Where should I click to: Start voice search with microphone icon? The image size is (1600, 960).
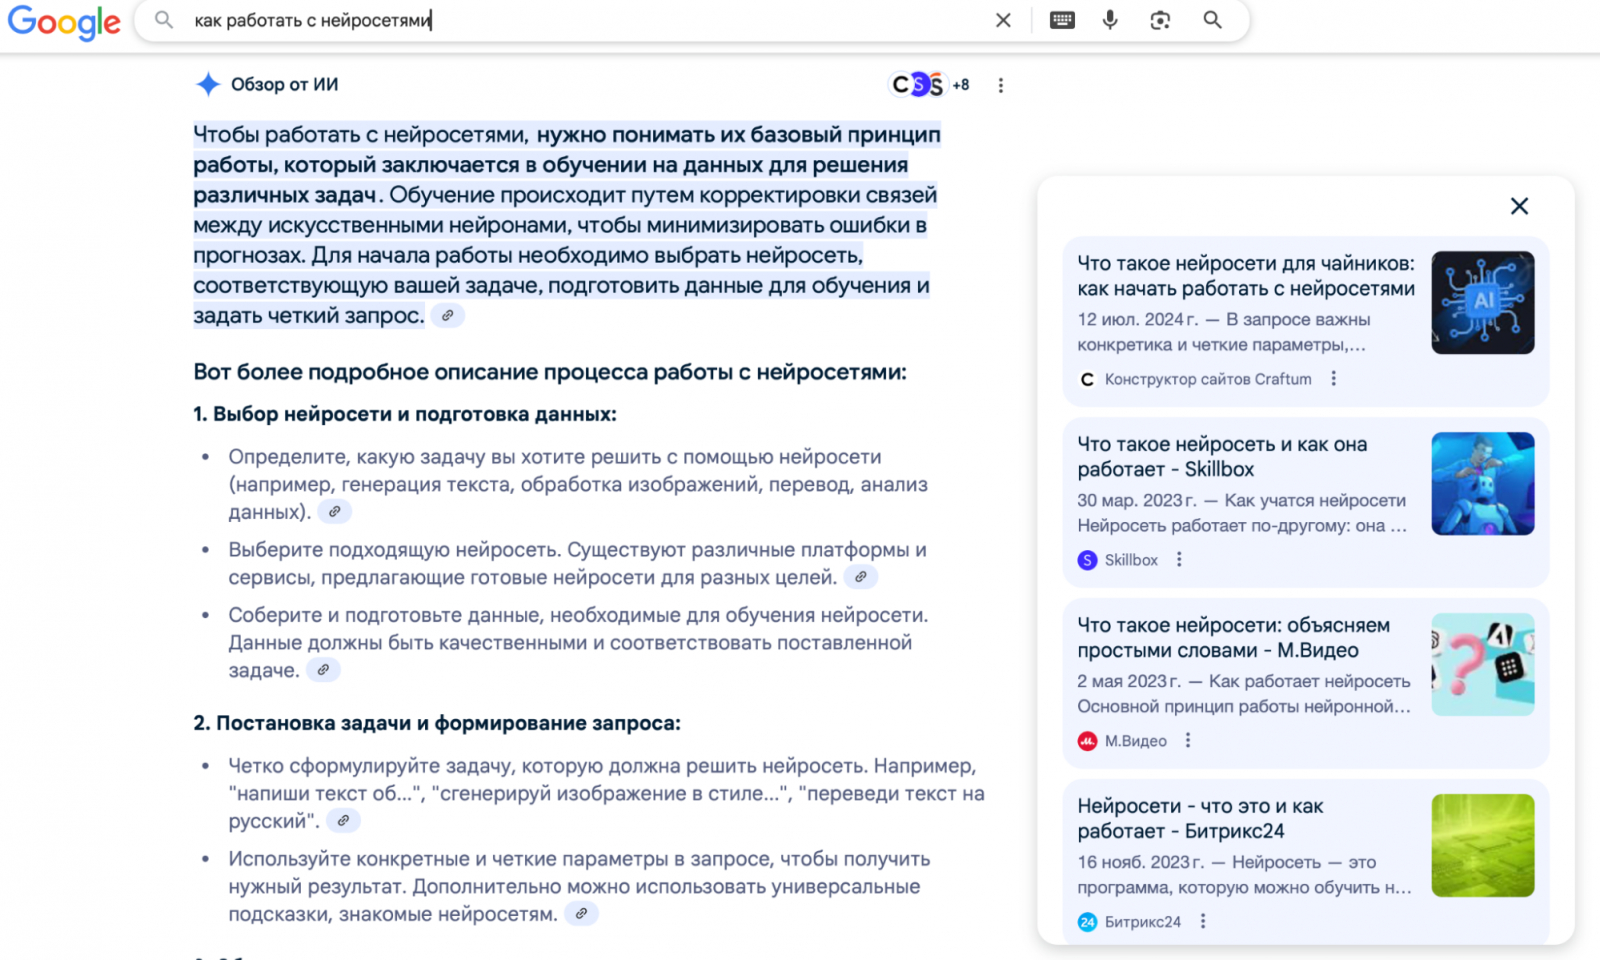tap(1110, 20)
